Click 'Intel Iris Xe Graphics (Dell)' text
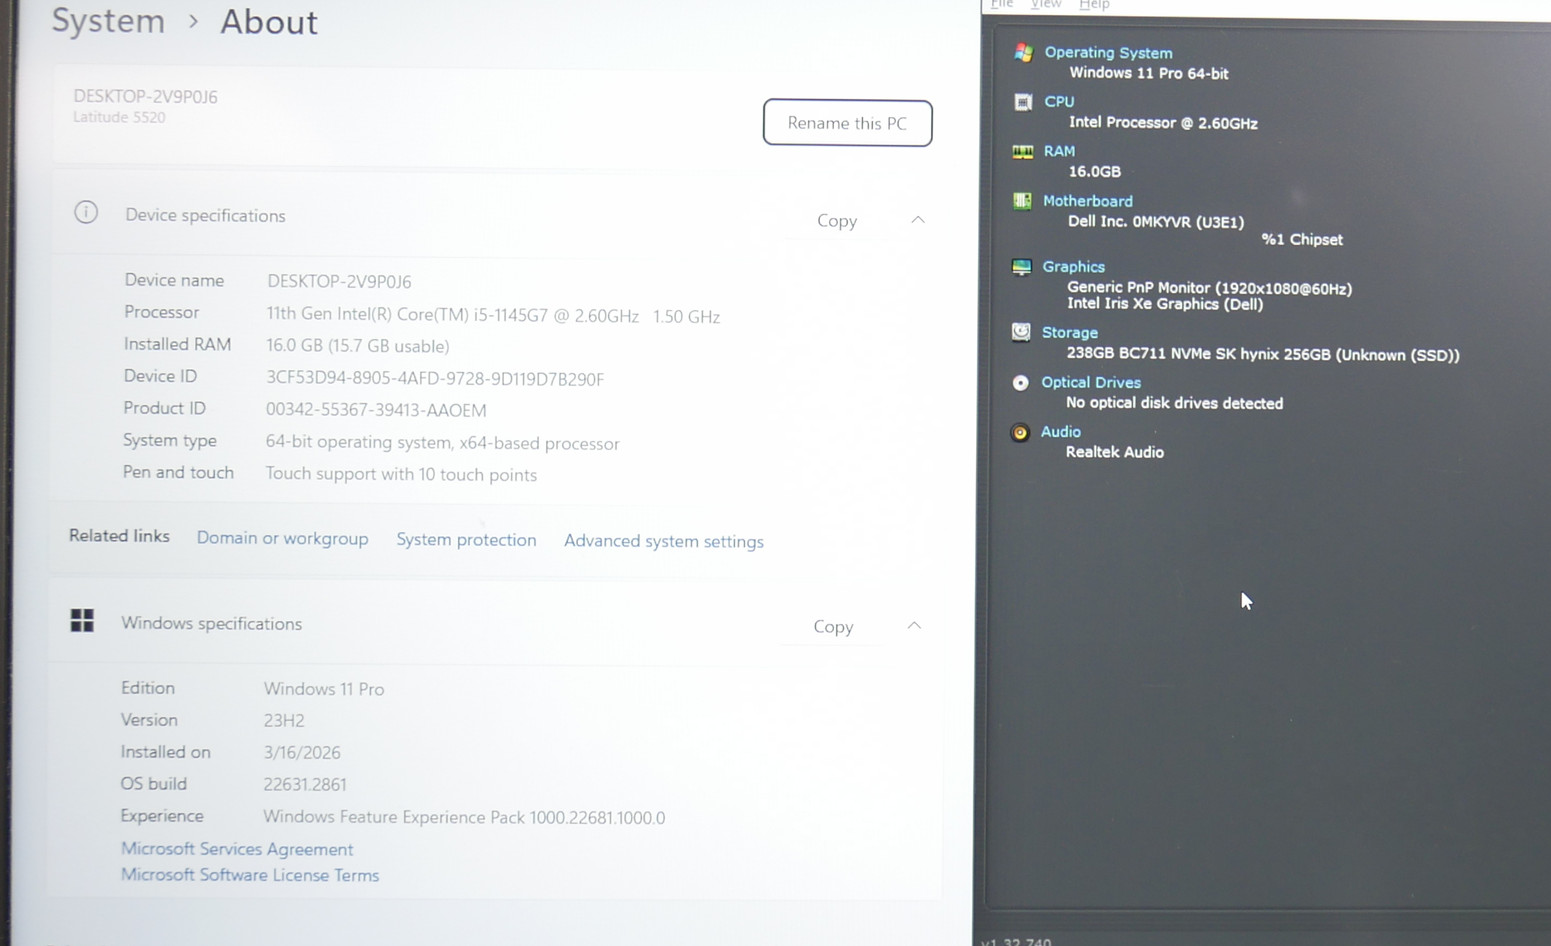This screenshot has width=1551, height=946. pos(1165,304)
